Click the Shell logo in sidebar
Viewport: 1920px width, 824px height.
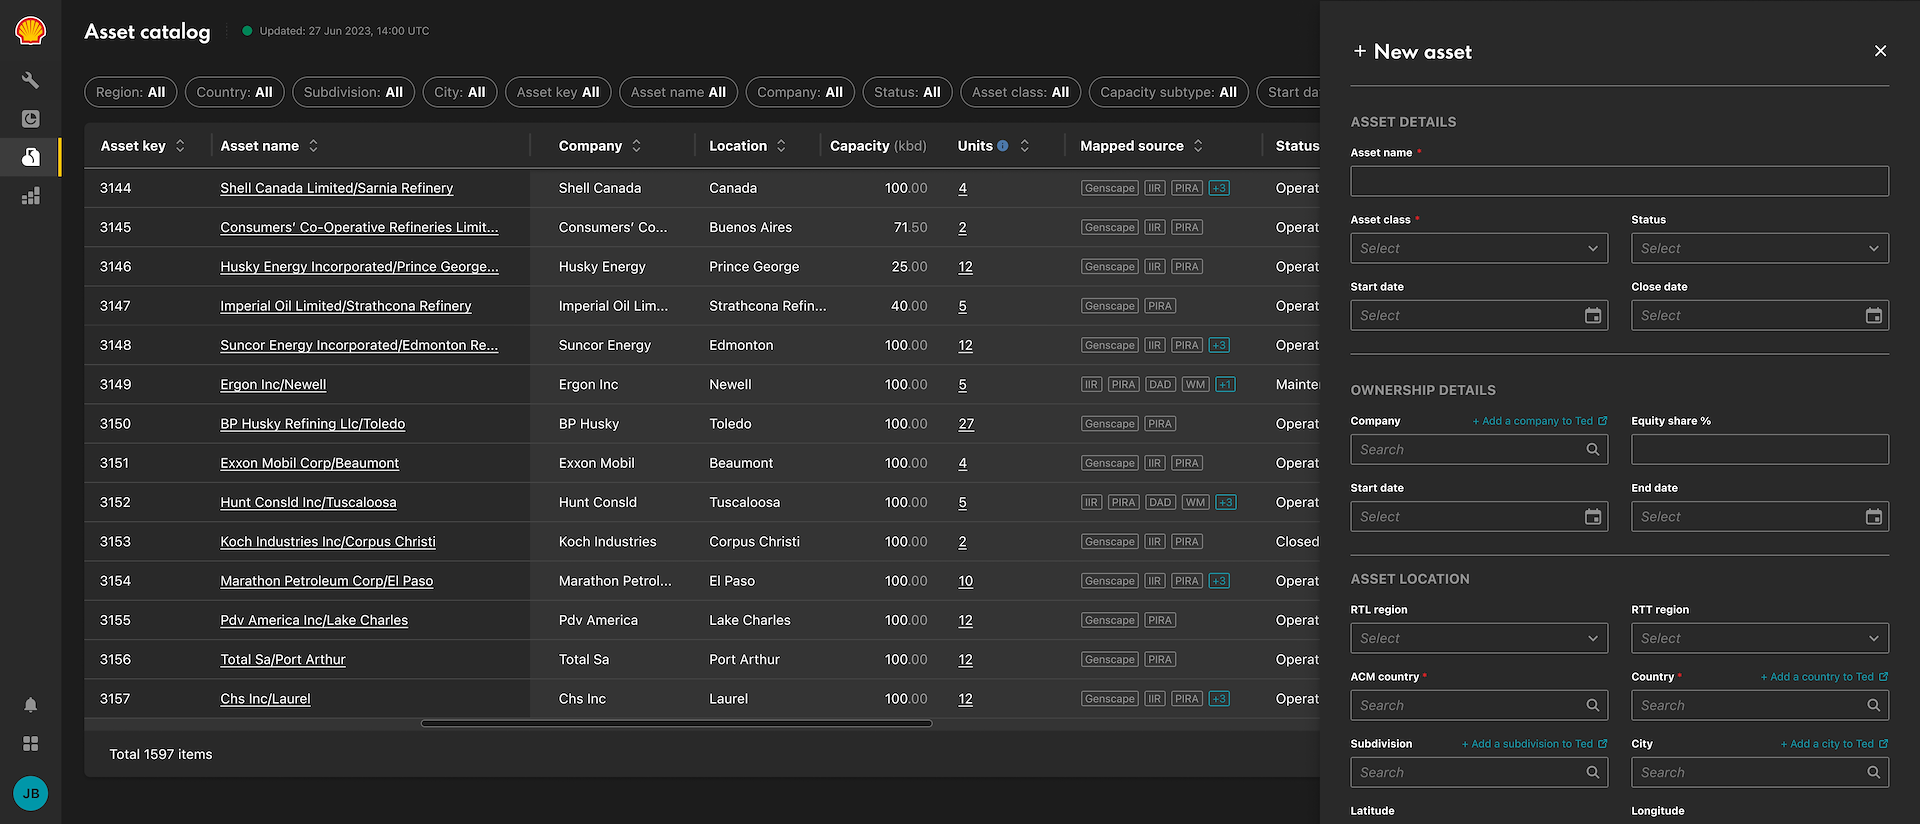tap(31, 31)
